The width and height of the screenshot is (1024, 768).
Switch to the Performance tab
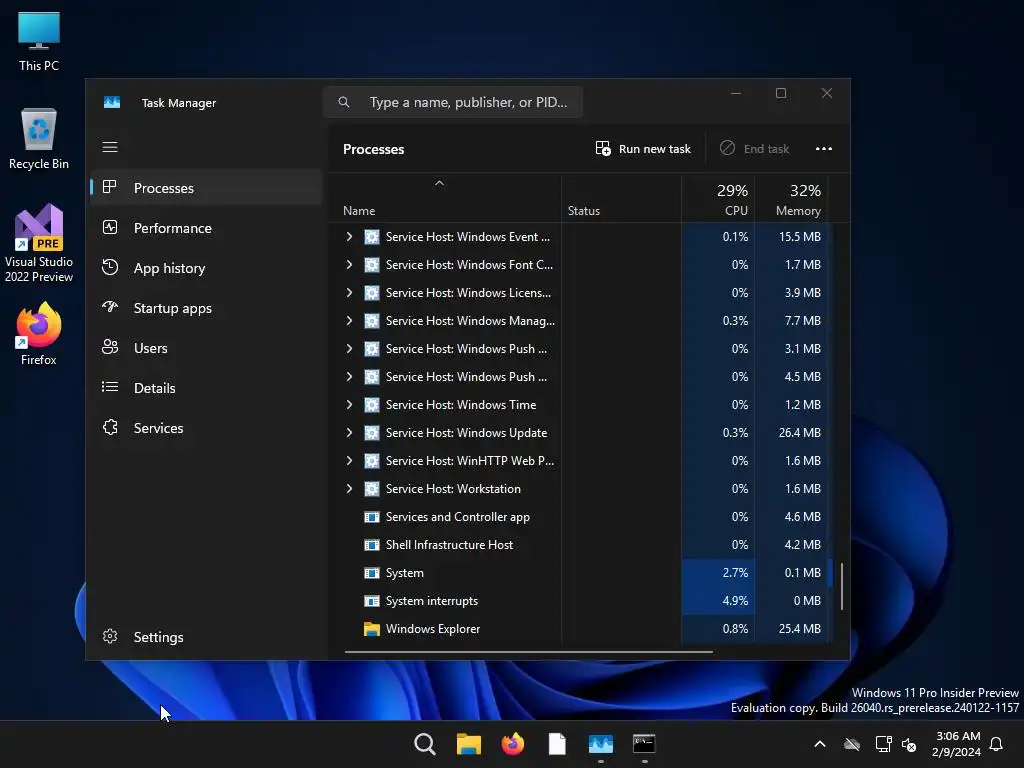click(206, 228)
